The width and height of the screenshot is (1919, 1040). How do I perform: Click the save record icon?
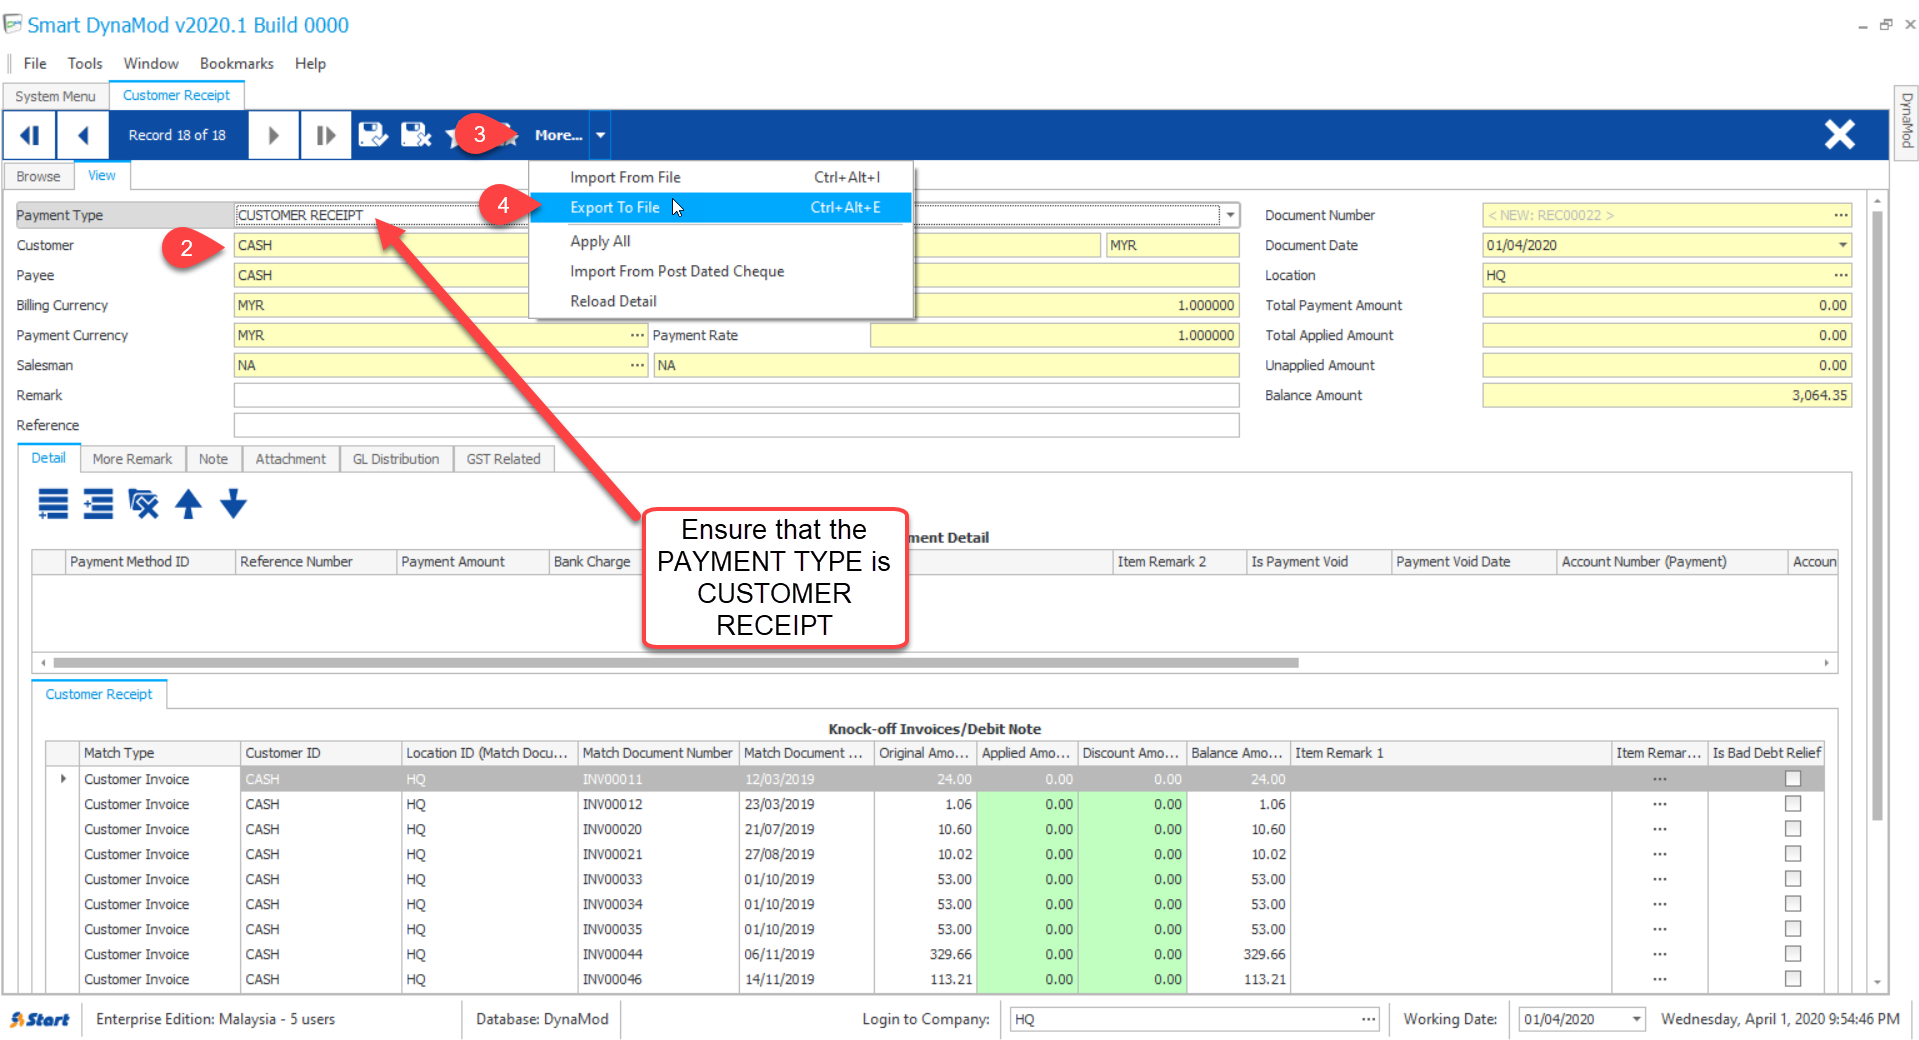(x=373, y=135)
